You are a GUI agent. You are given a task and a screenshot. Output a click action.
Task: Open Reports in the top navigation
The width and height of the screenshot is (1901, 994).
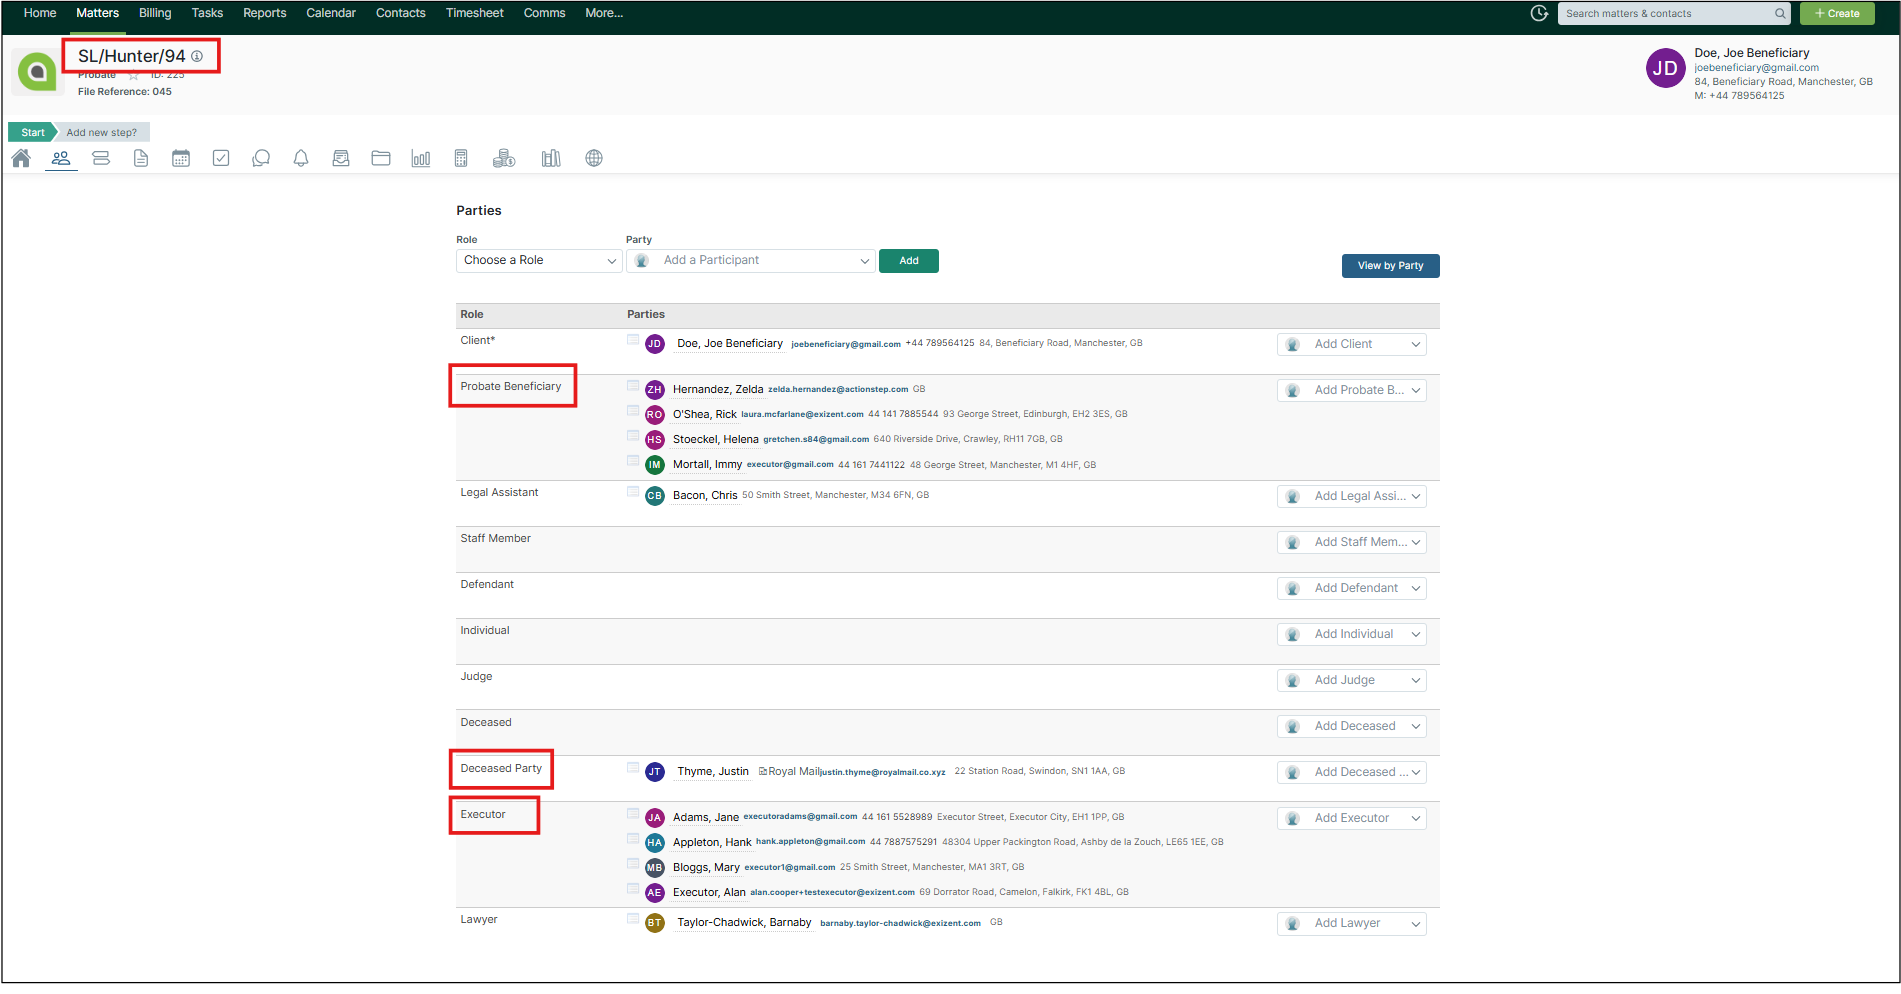tap(265, 13)
